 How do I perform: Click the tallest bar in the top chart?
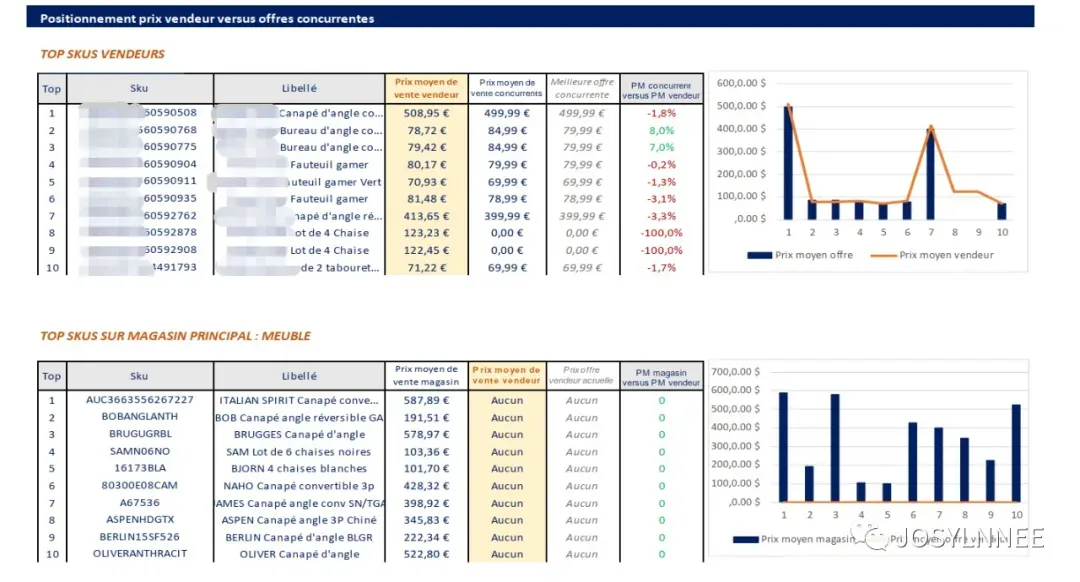(789, 163)
